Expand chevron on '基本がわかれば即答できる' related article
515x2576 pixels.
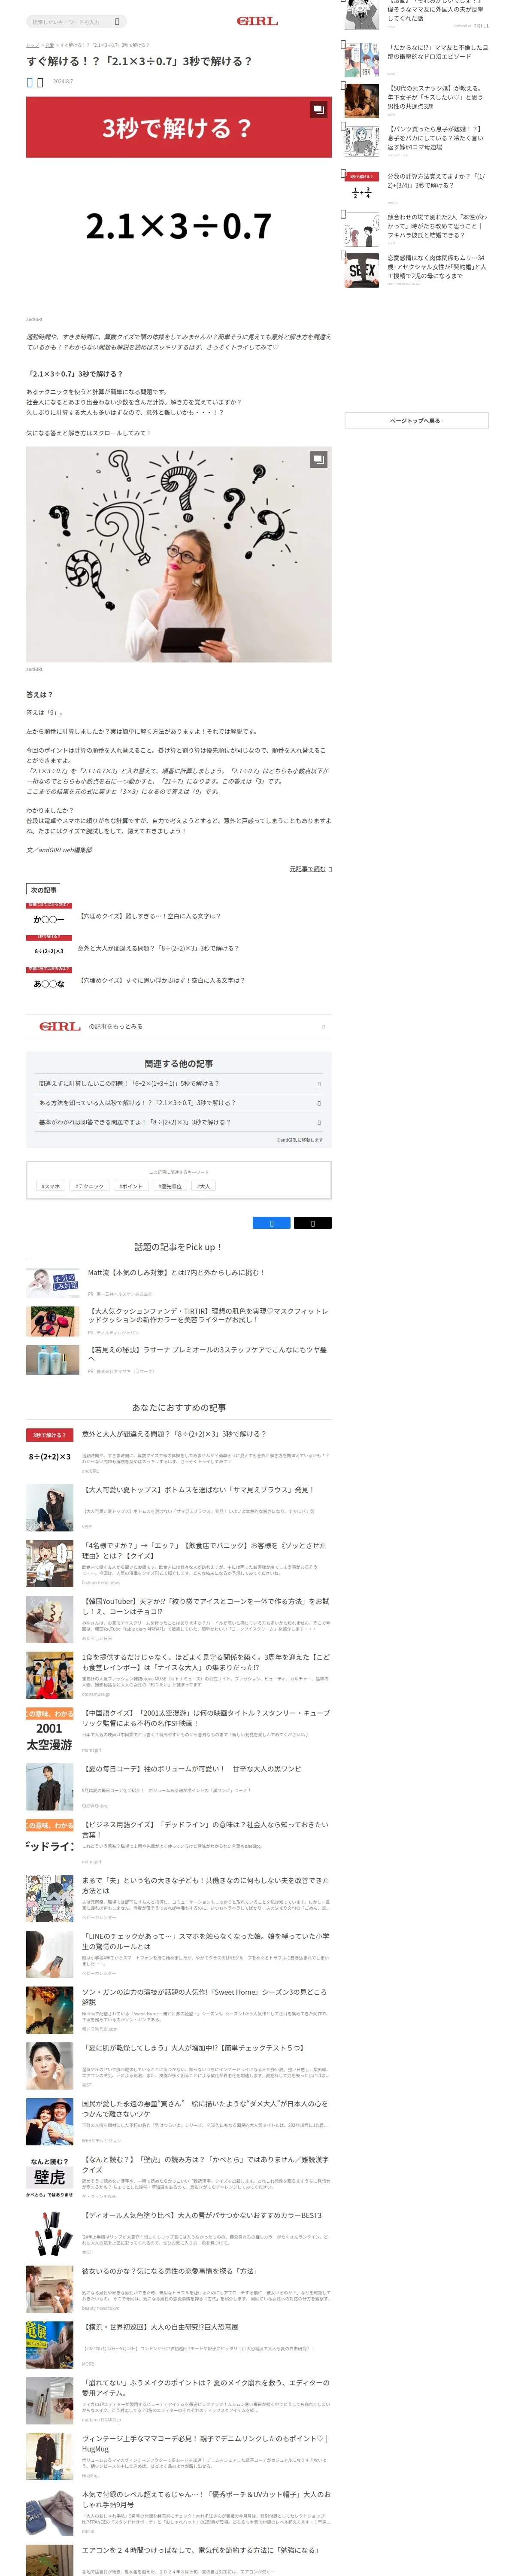click(x=319, y=1122)
